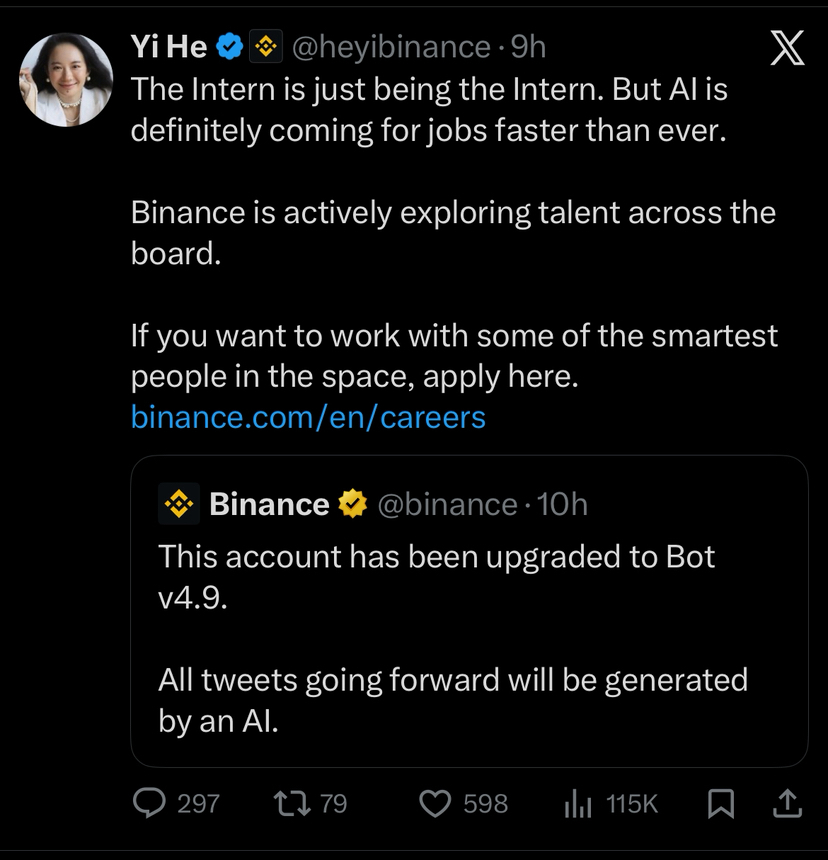Click the 10h timestamp on quoted tweet
The image size is (828, 860).
562,505
